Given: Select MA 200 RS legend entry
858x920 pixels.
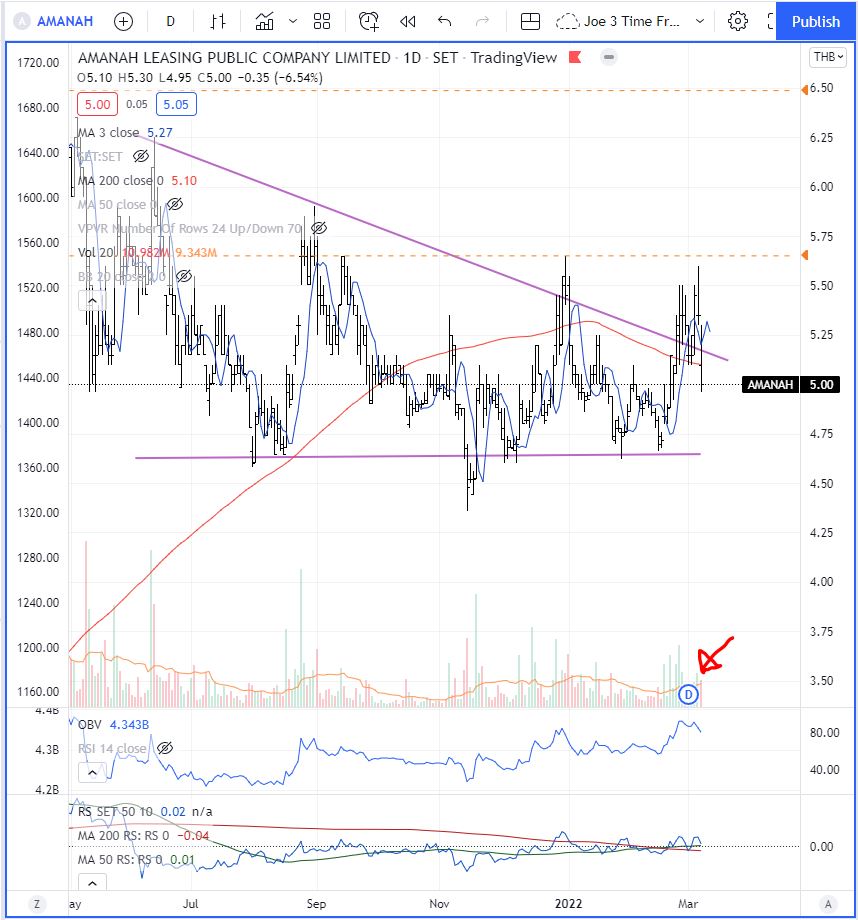Looking at the screenshot, I should [123, 836].
